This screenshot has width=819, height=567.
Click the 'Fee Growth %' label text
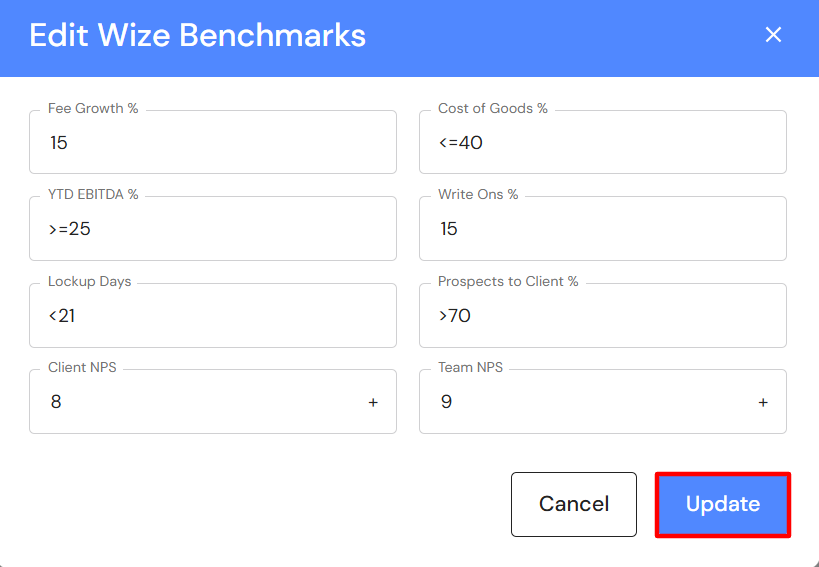tap(93, 108)
